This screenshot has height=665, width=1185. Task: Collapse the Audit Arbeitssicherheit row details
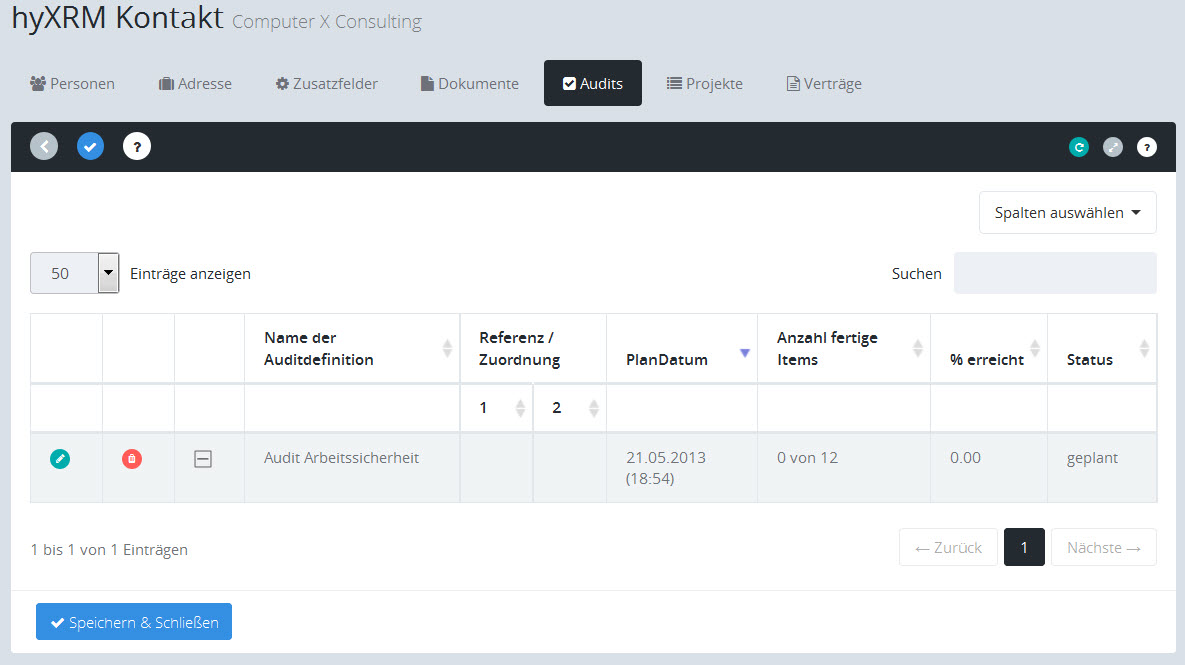pos(203,459)
